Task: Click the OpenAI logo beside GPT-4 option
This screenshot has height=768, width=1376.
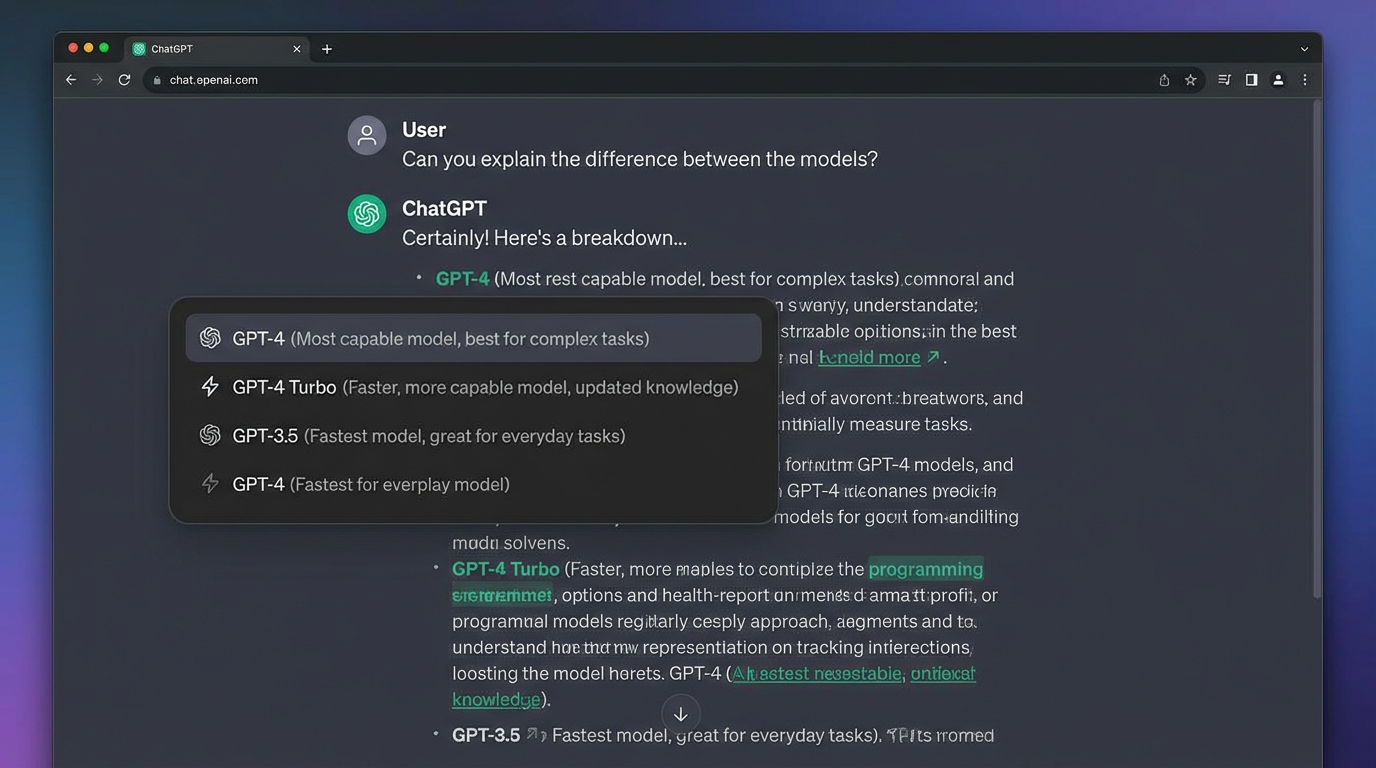Action: coord(210,338)
